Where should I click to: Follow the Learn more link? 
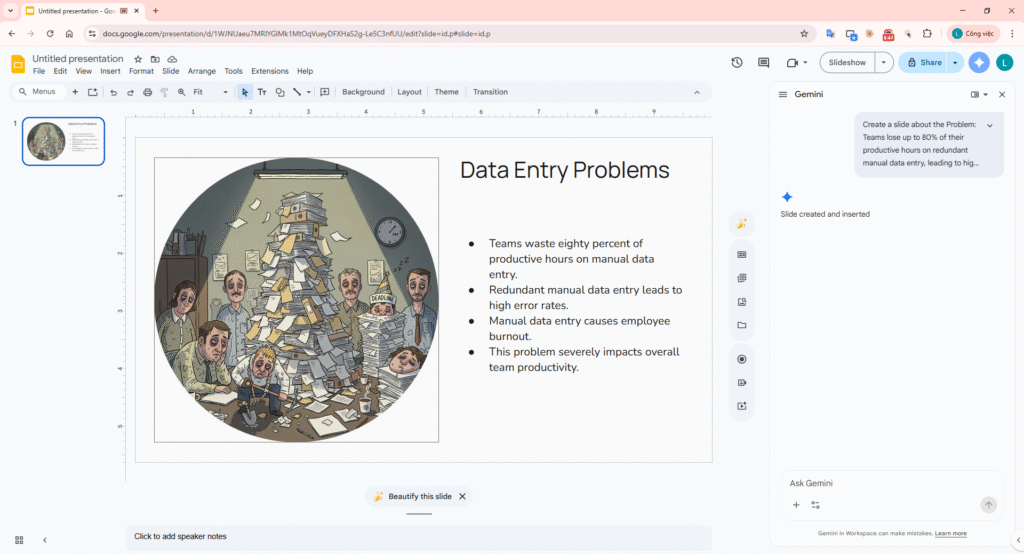[x=950, y=533]
